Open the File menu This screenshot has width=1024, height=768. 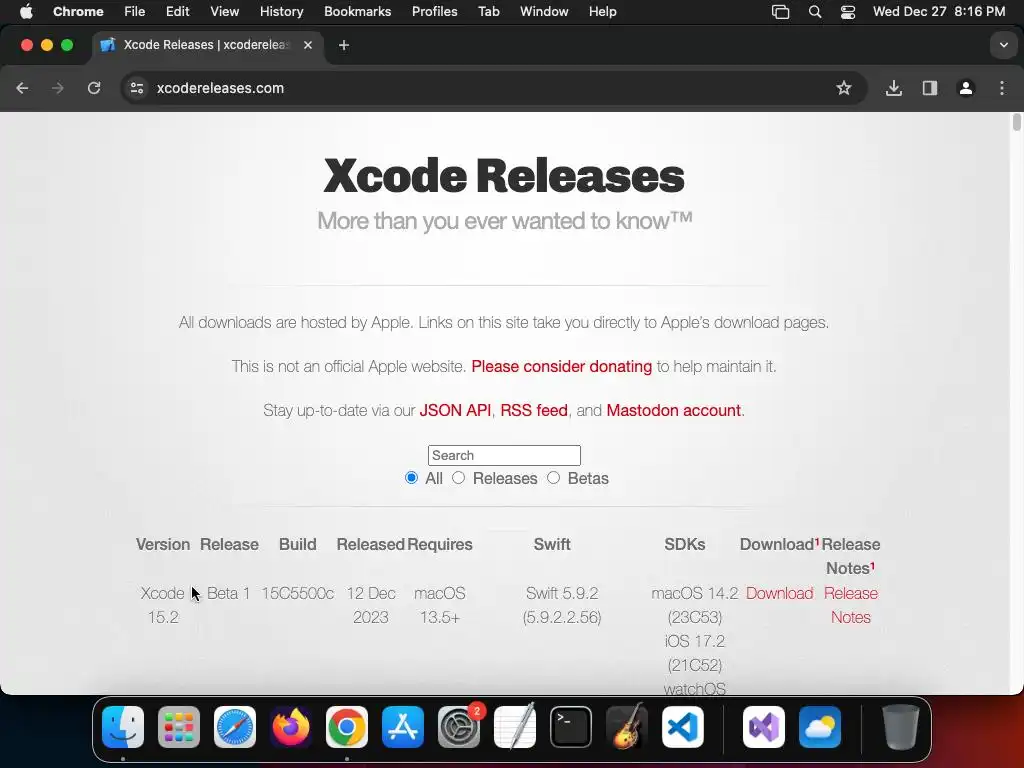click(x=135, y=12)
